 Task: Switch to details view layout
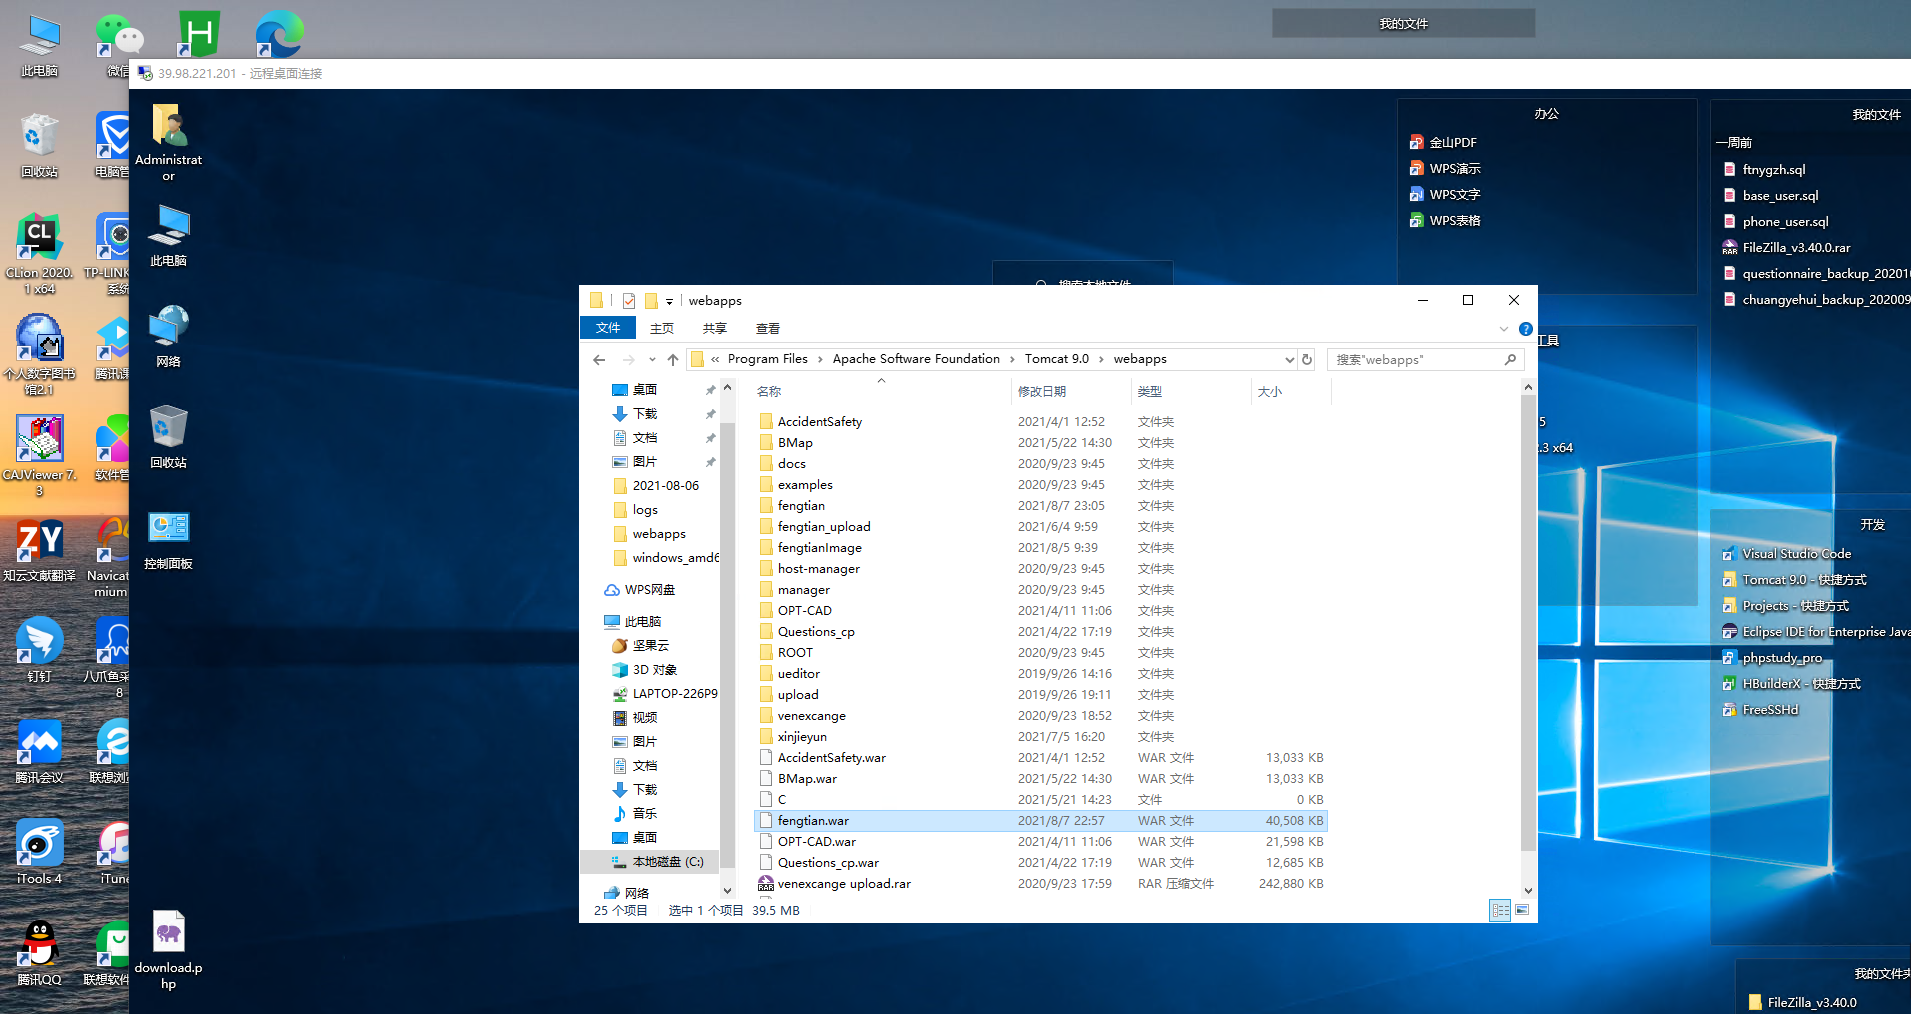(x=1500, y=910)
